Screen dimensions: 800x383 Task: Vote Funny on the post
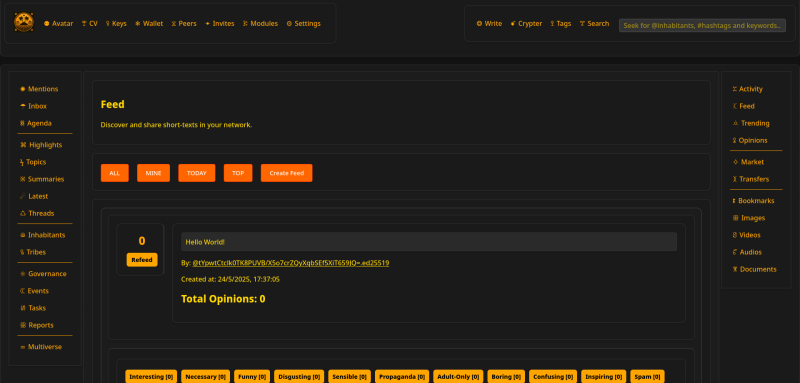click(x=252, y=377)
